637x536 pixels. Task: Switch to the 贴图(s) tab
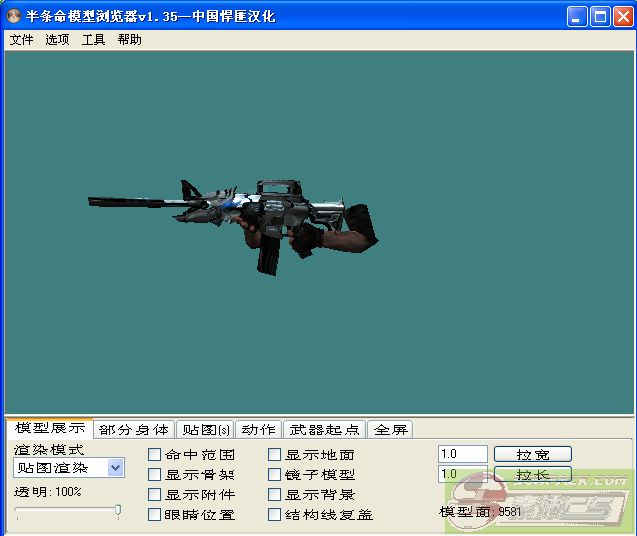tap(206, 430)
